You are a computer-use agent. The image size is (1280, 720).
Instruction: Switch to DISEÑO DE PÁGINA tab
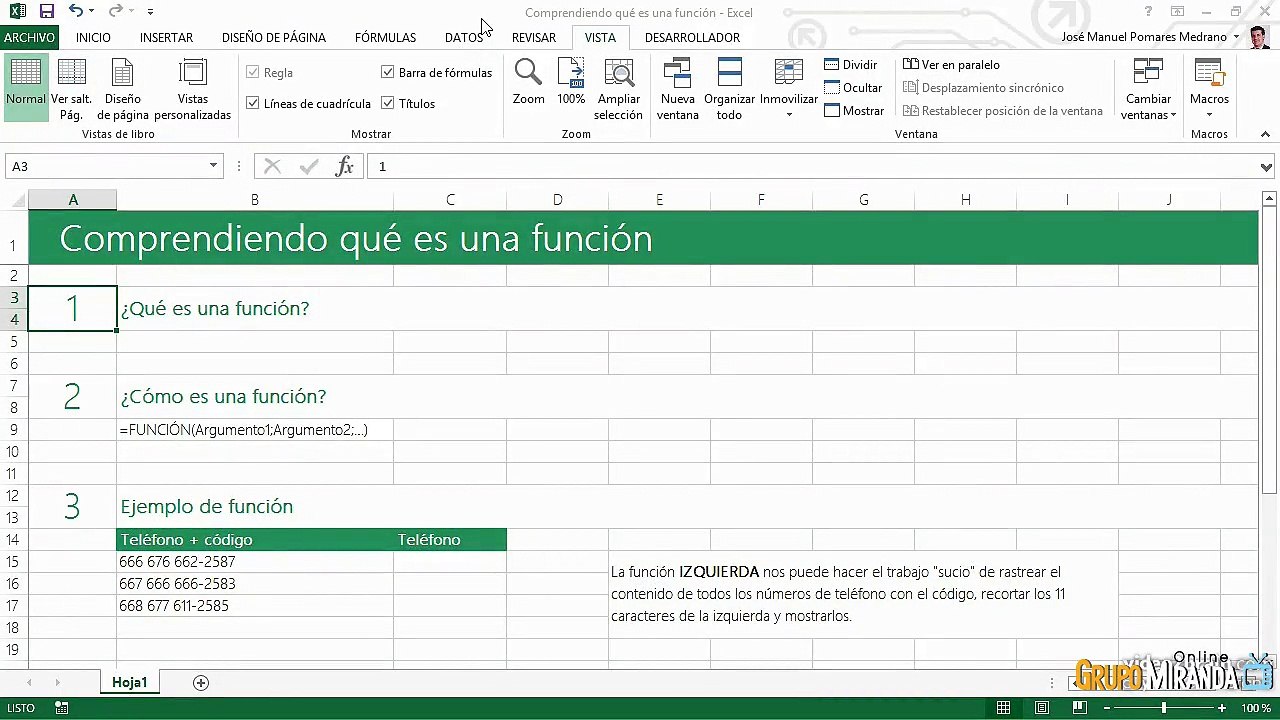(x=274, y=38)
